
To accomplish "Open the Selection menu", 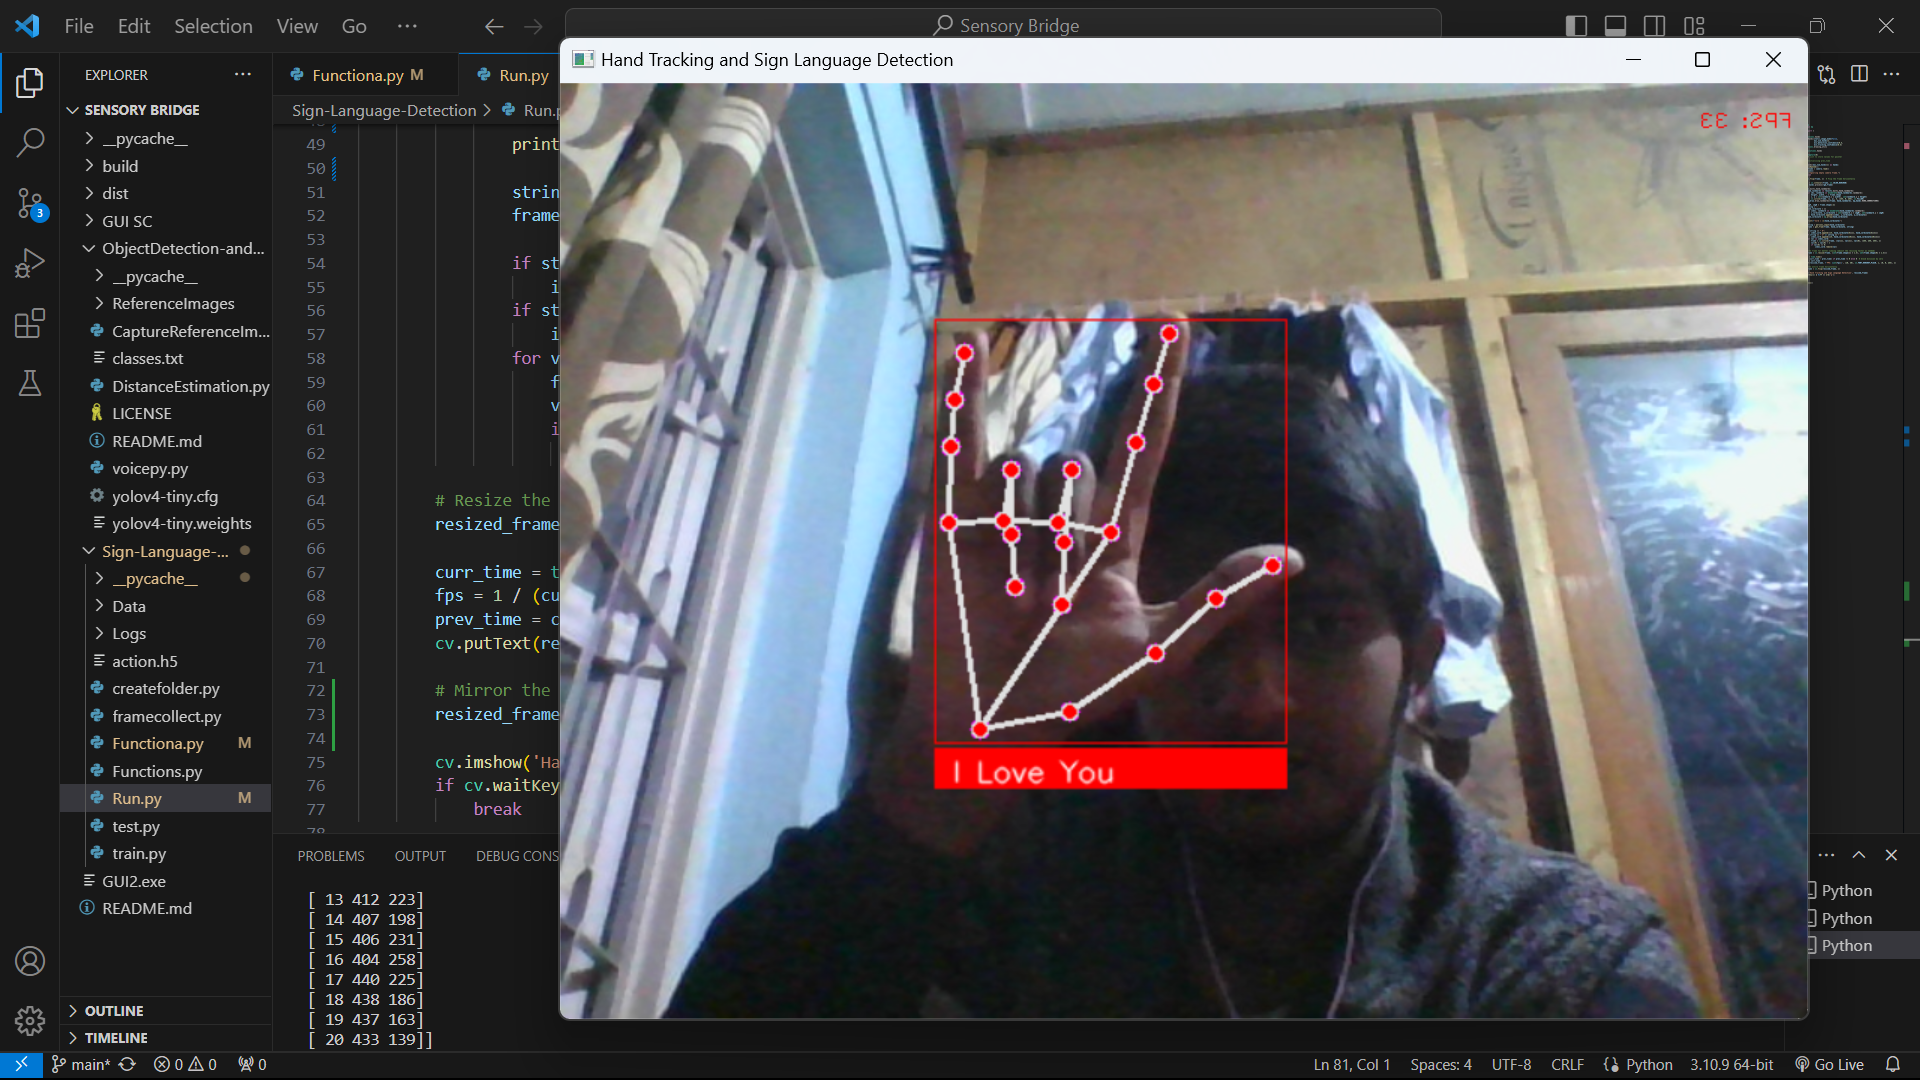I will click(212, 26).
